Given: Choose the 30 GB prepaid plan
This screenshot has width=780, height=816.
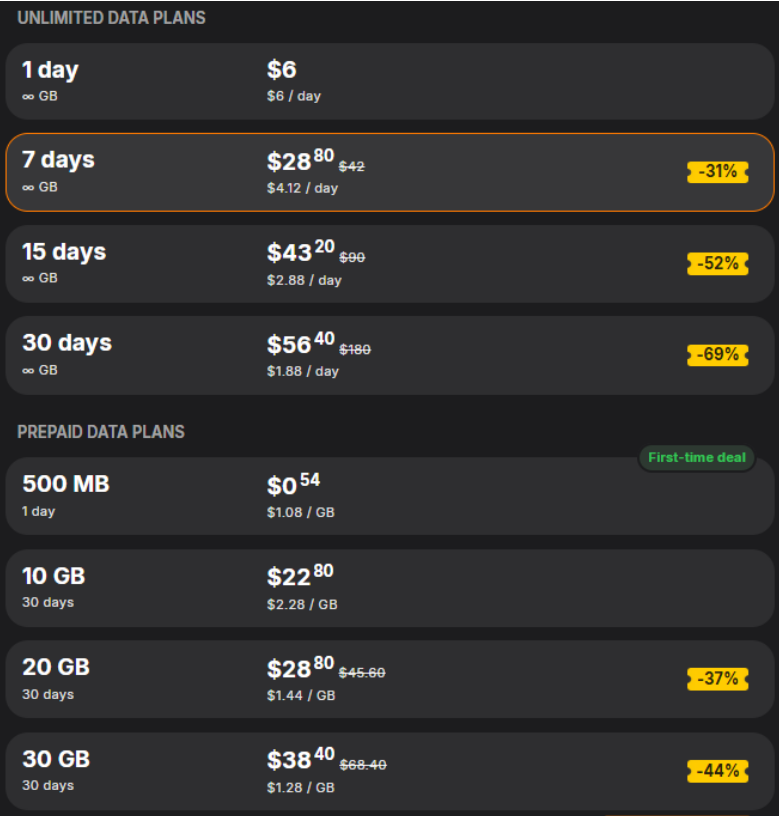Looking at the screenshot, I should tap(389, 771).
